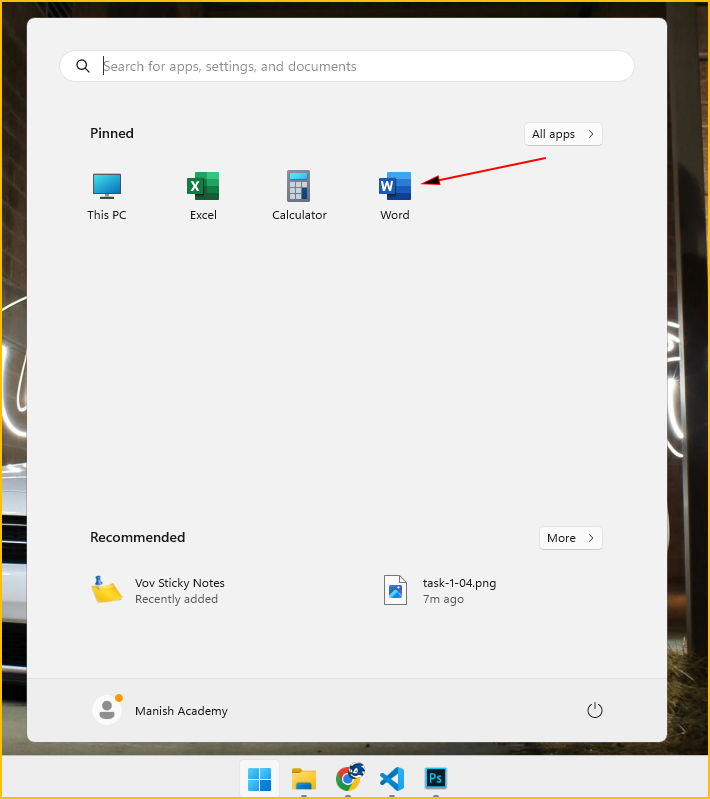Viewport: 710px width, 799px height.
Task: Open Visual Studio Code from the taskbar
Action: [x=392, y=779]
